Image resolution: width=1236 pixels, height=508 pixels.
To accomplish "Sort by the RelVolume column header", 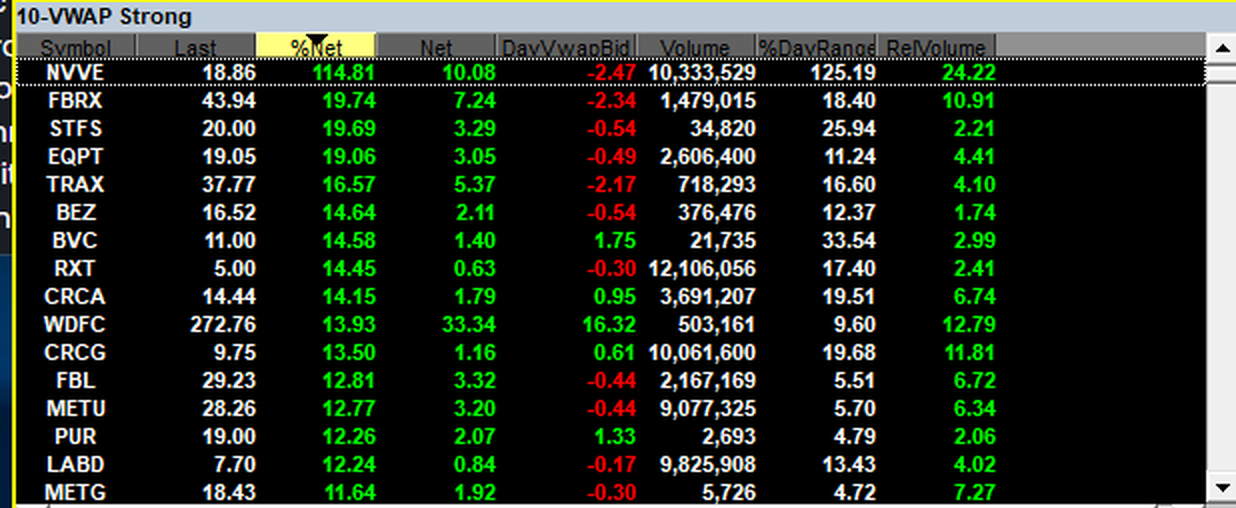I will [x=937, y=46].
